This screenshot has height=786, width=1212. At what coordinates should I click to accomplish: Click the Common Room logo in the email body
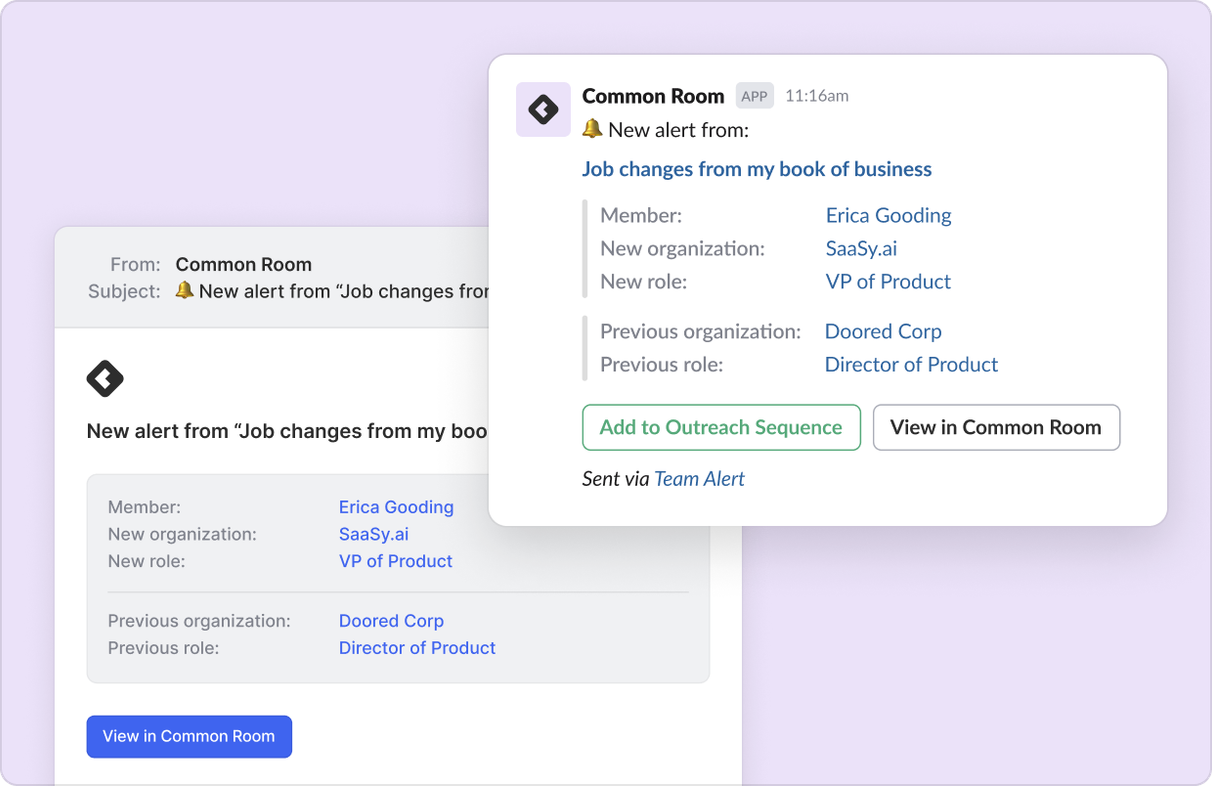(x=105, y=379)
